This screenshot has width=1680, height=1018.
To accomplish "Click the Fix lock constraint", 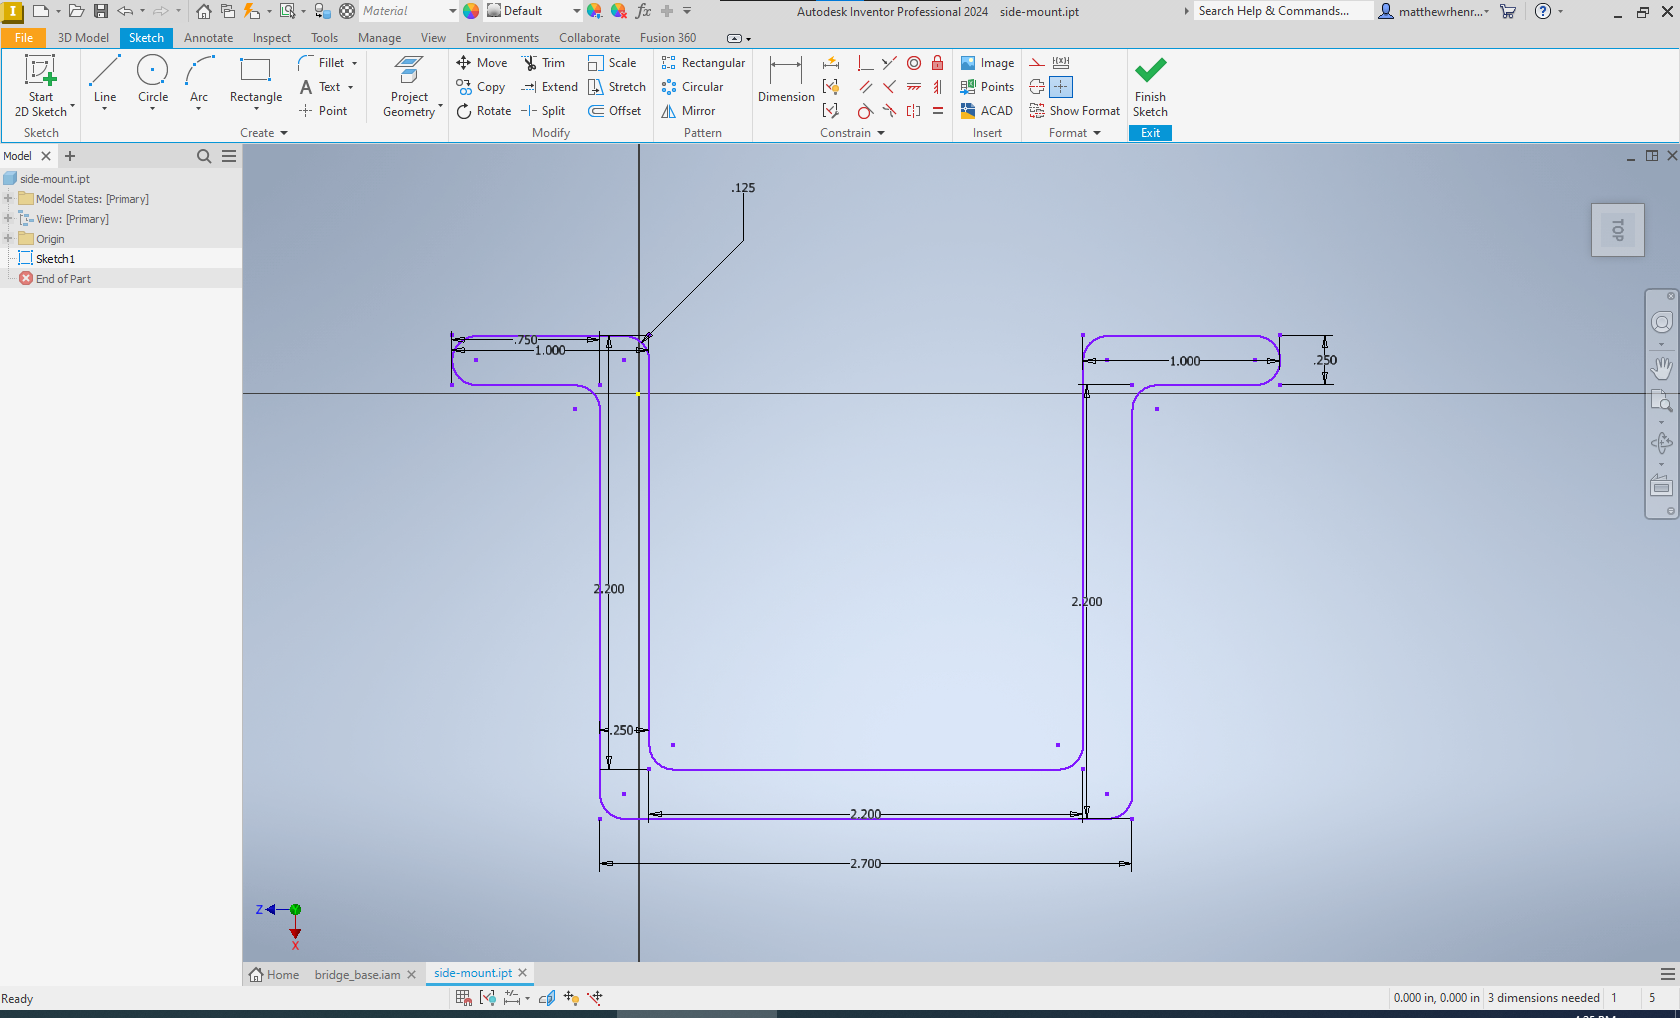I will click(x=937, y=63).
